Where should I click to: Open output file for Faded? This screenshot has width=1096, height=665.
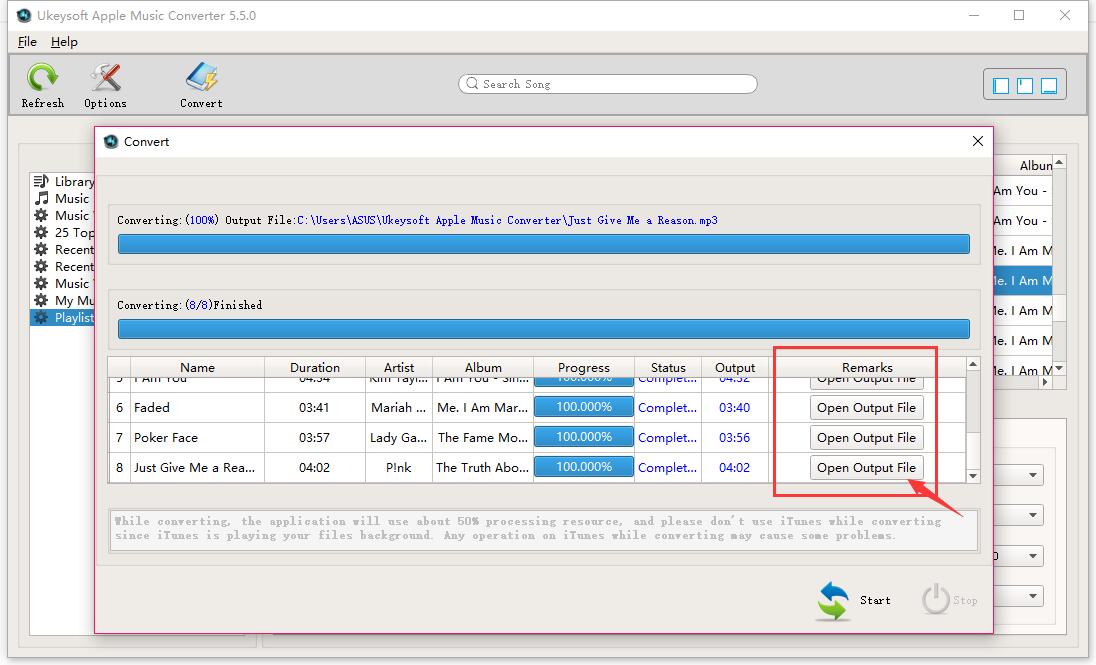[x=866, y=408]
